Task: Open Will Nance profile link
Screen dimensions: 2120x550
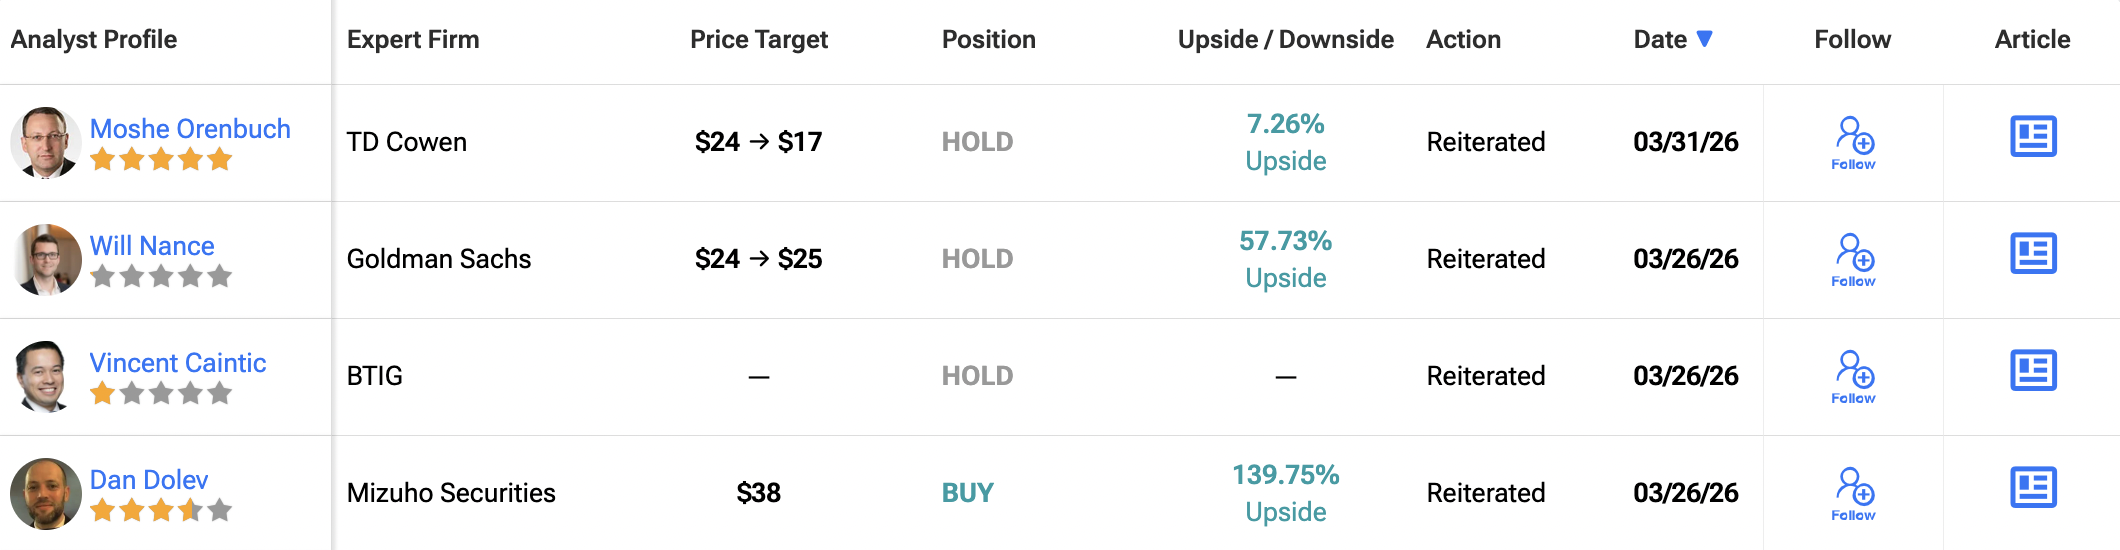Action: pos(152,246)
